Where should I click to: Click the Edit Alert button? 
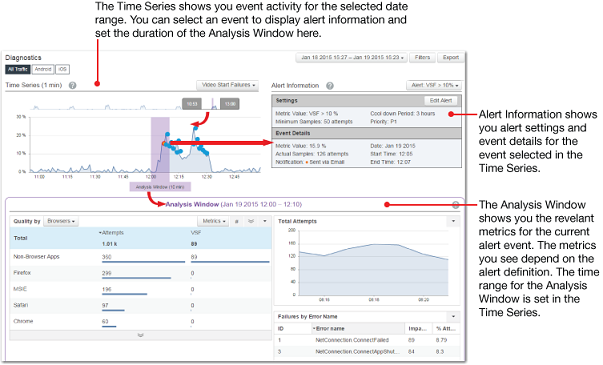(x=441, y=101)
